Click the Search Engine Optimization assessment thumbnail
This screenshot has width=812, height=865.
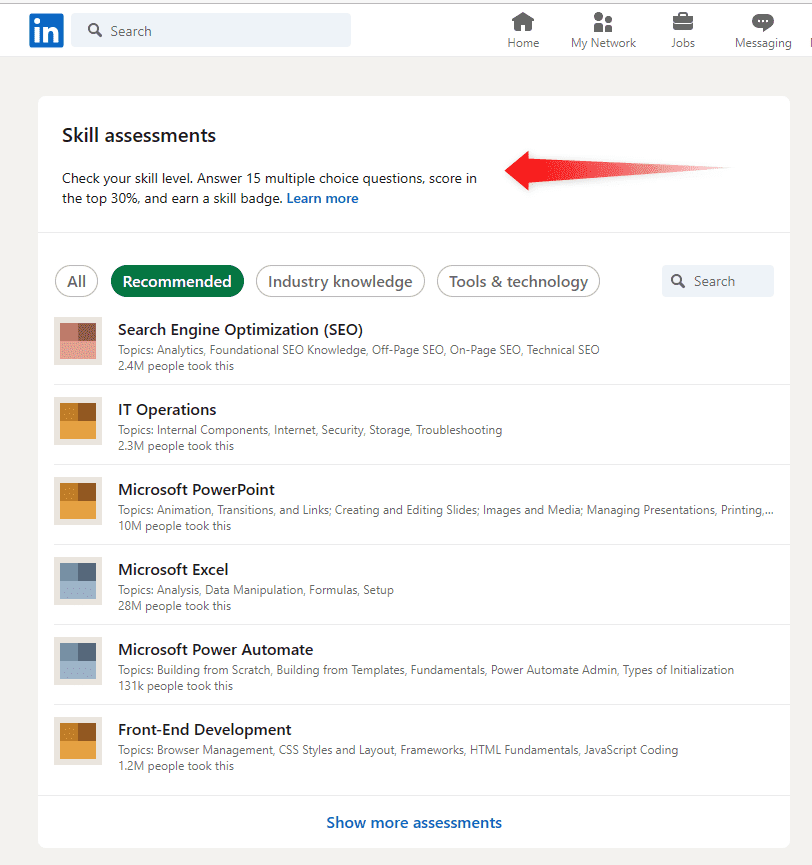(78, 341)
